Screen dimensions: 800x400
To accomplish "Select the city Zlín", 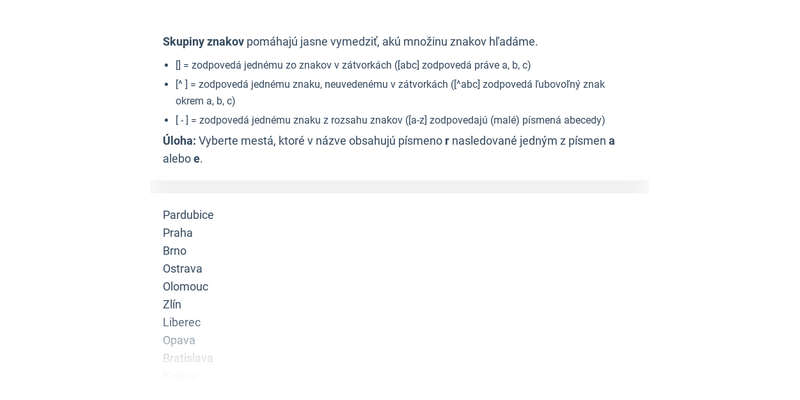I will 172,305.
